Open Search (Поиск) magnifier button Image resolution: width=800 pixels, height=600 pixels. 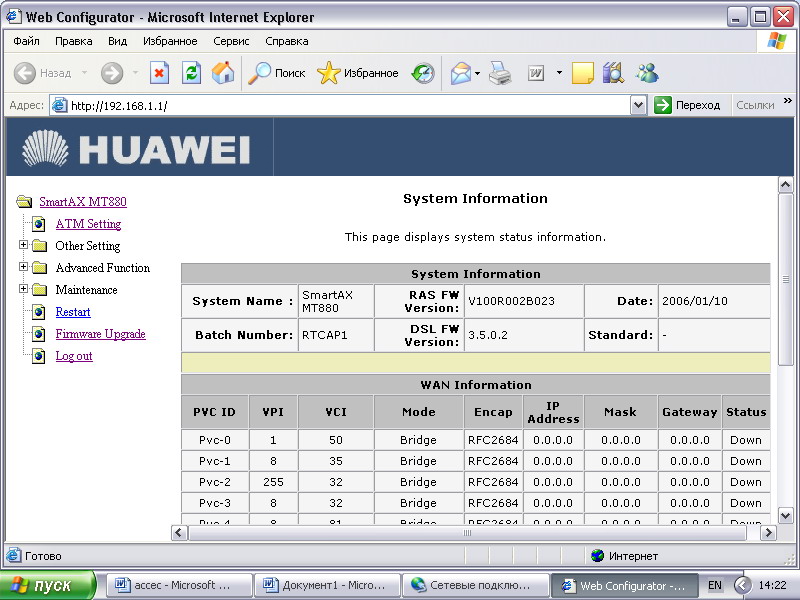[x=277, y=73]
